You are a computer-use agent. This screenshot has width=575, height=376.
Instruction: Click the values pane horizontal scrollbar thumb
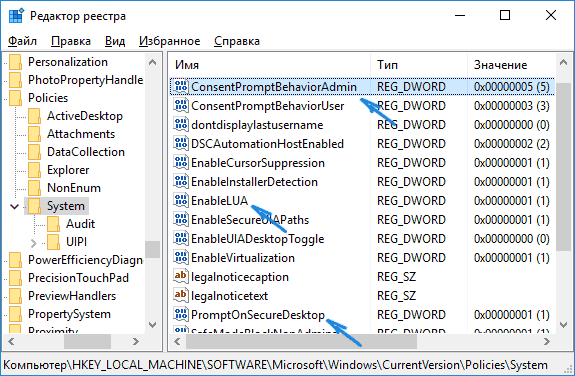coord(301,342)
